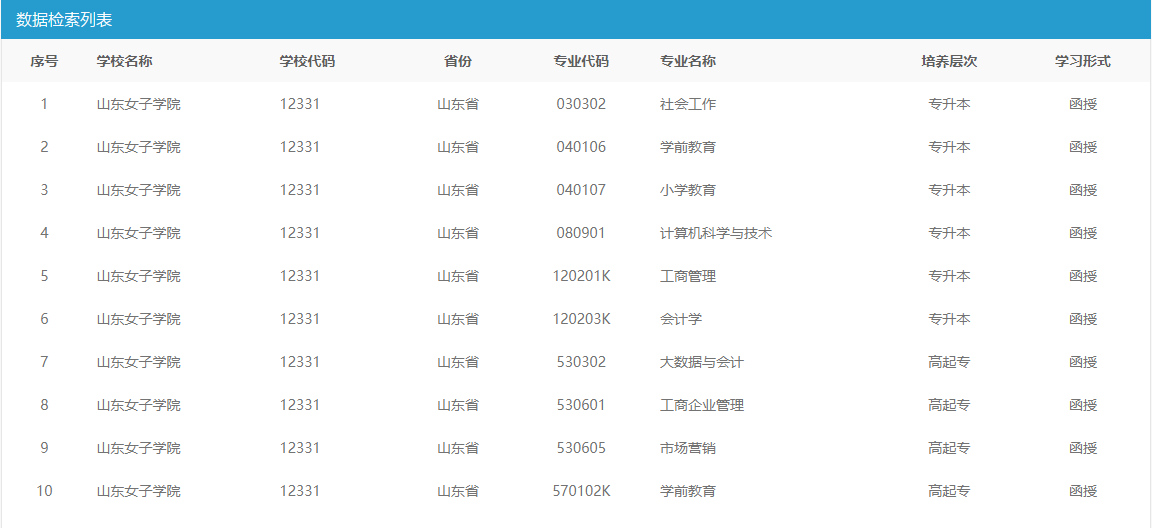Viewport: 1152px width, 528px height.
Task: Select the 小学教育 major name
Action: point(688,190)
